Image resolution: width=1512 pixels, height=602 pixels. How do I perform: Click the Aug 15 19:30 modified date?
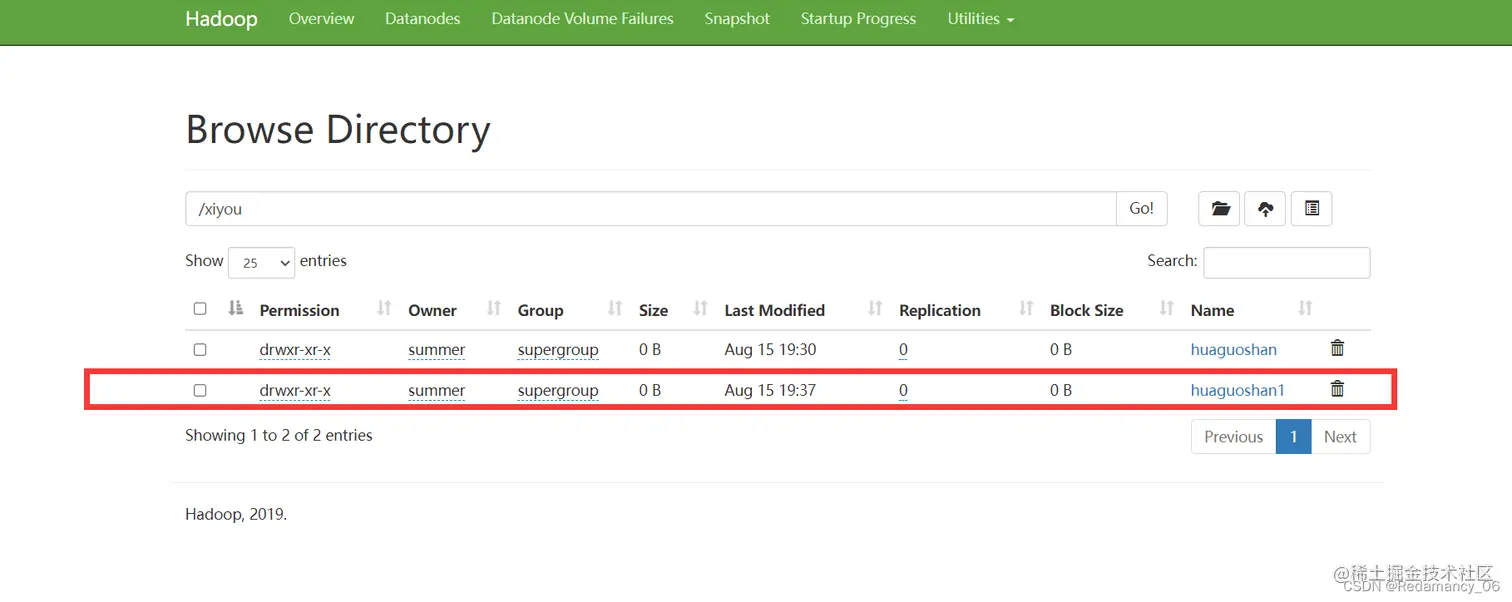click(x=770, y=350)
